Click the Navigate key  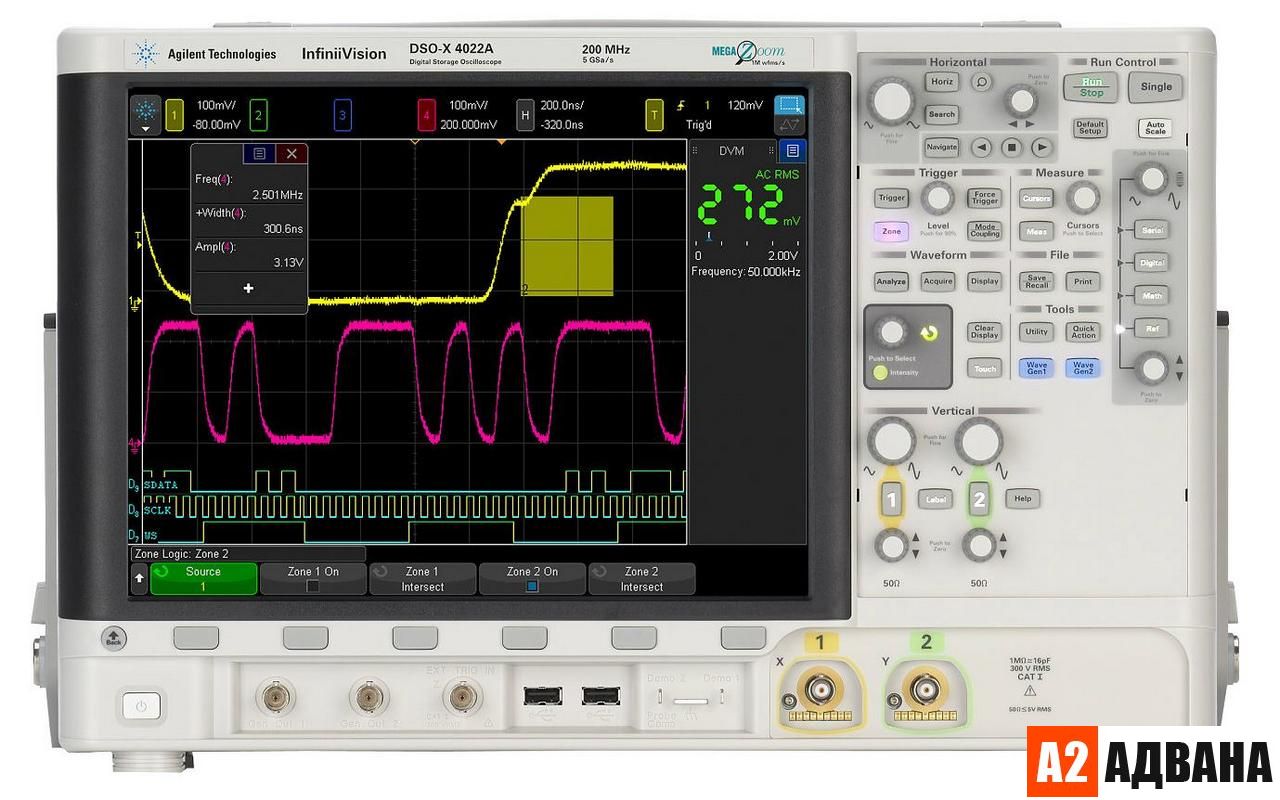coord(941,147)
